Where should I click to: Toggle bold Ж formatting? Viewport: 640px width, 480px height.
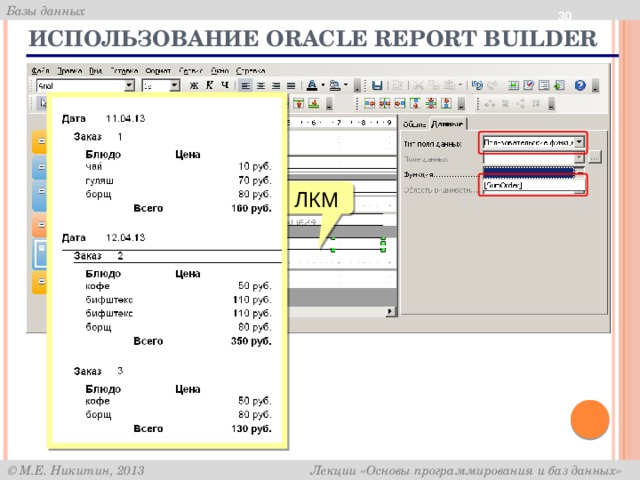pyautogui.click(x=194, y=85)
